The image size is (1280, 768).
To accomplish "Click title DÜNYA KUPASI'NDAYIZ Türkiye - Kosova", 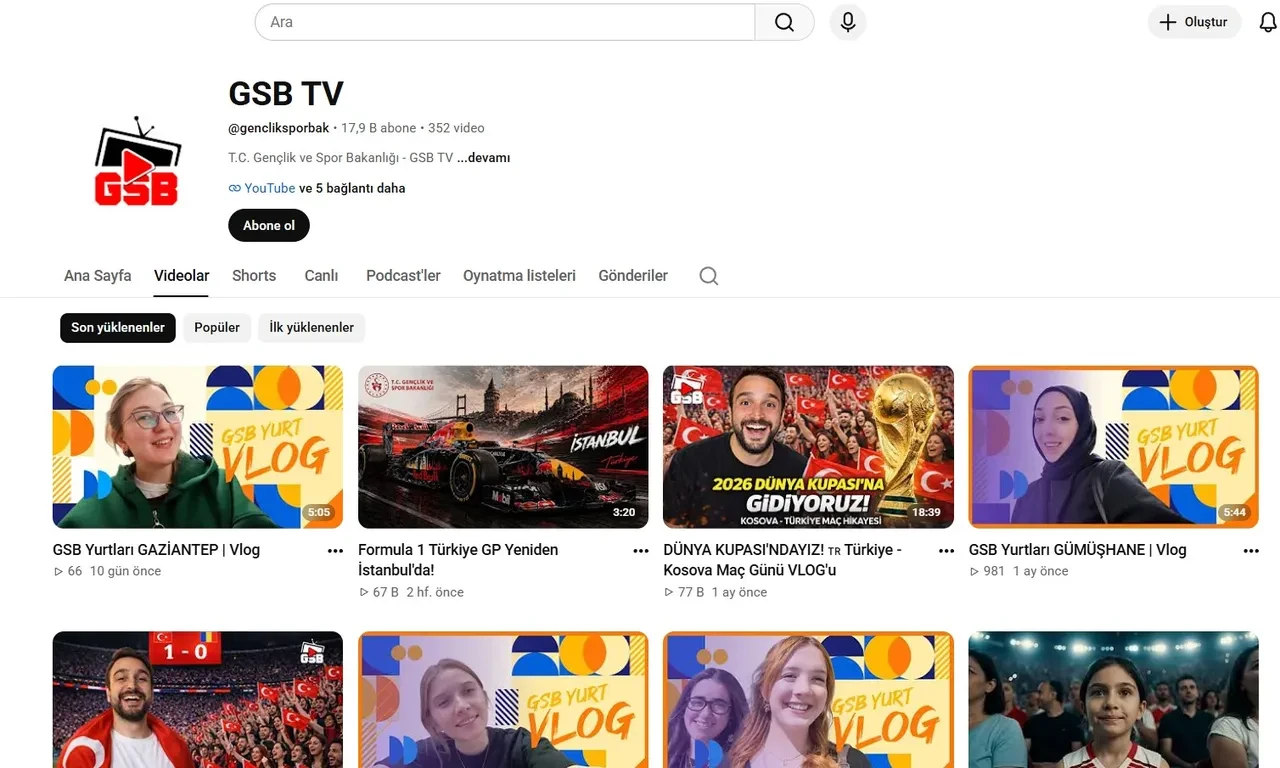I will point(782,560).
